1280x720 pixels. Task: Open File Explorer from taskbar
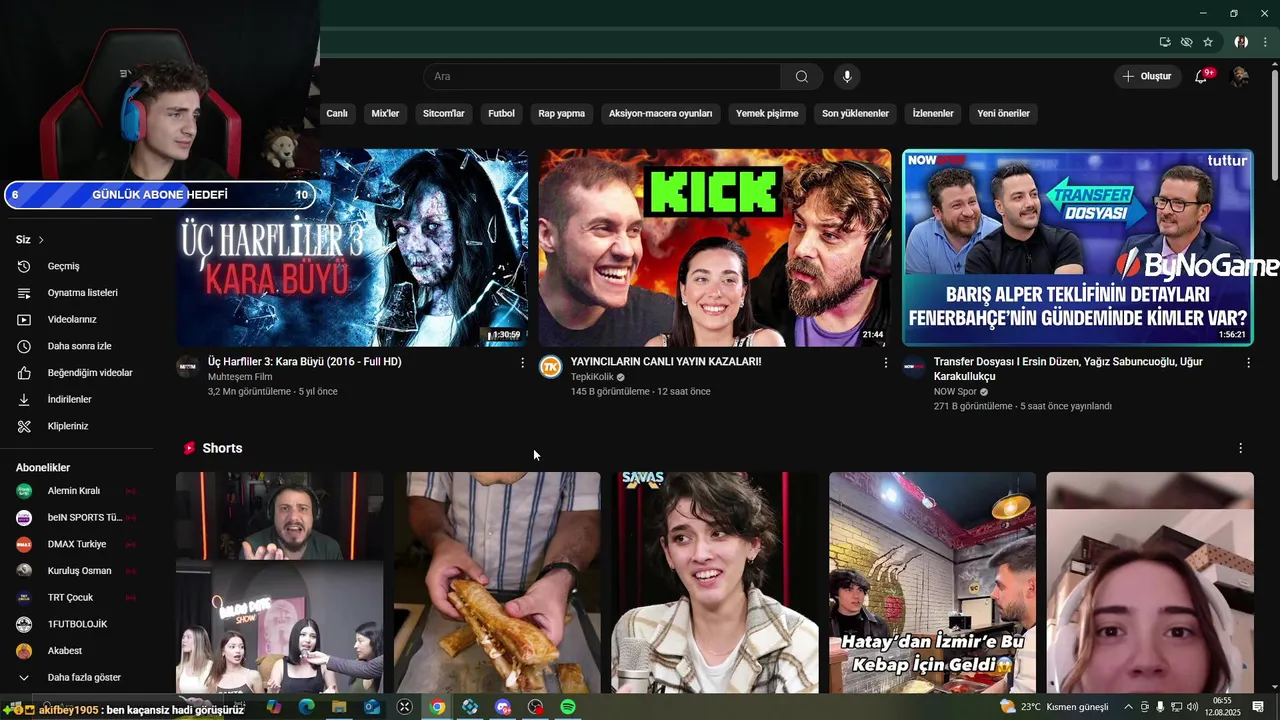coord(339,707)
